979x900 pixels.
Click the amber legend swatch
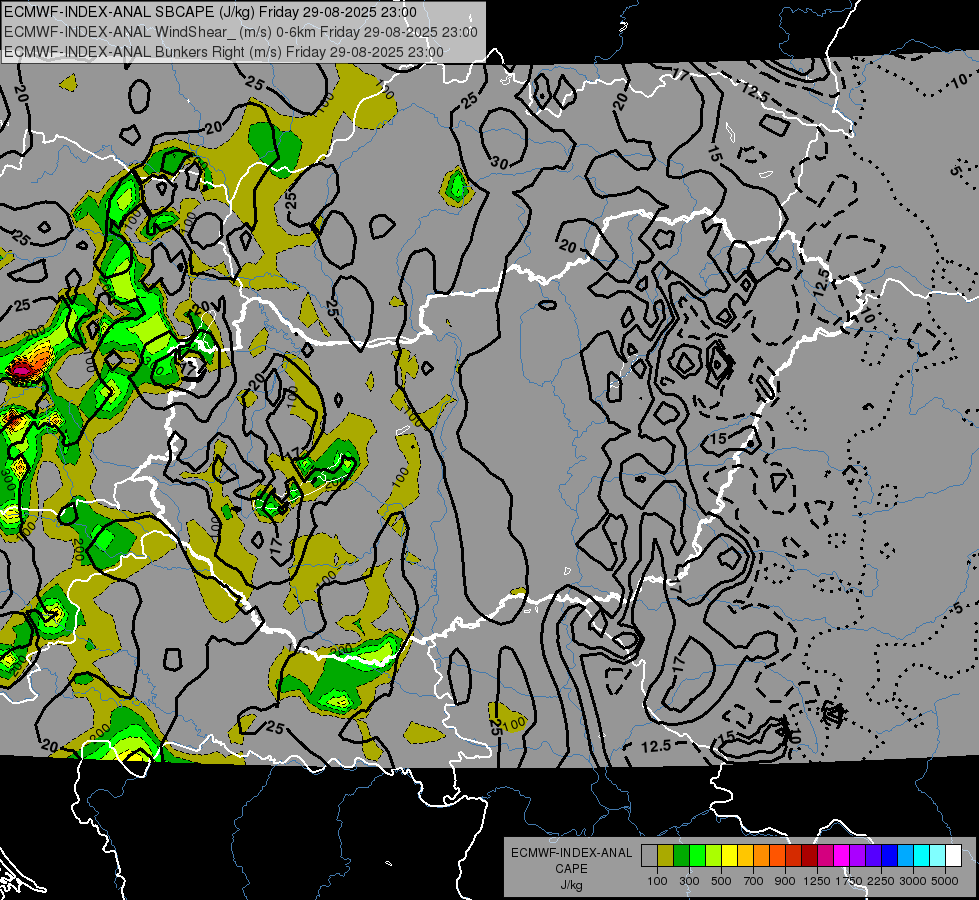[745, 855]
